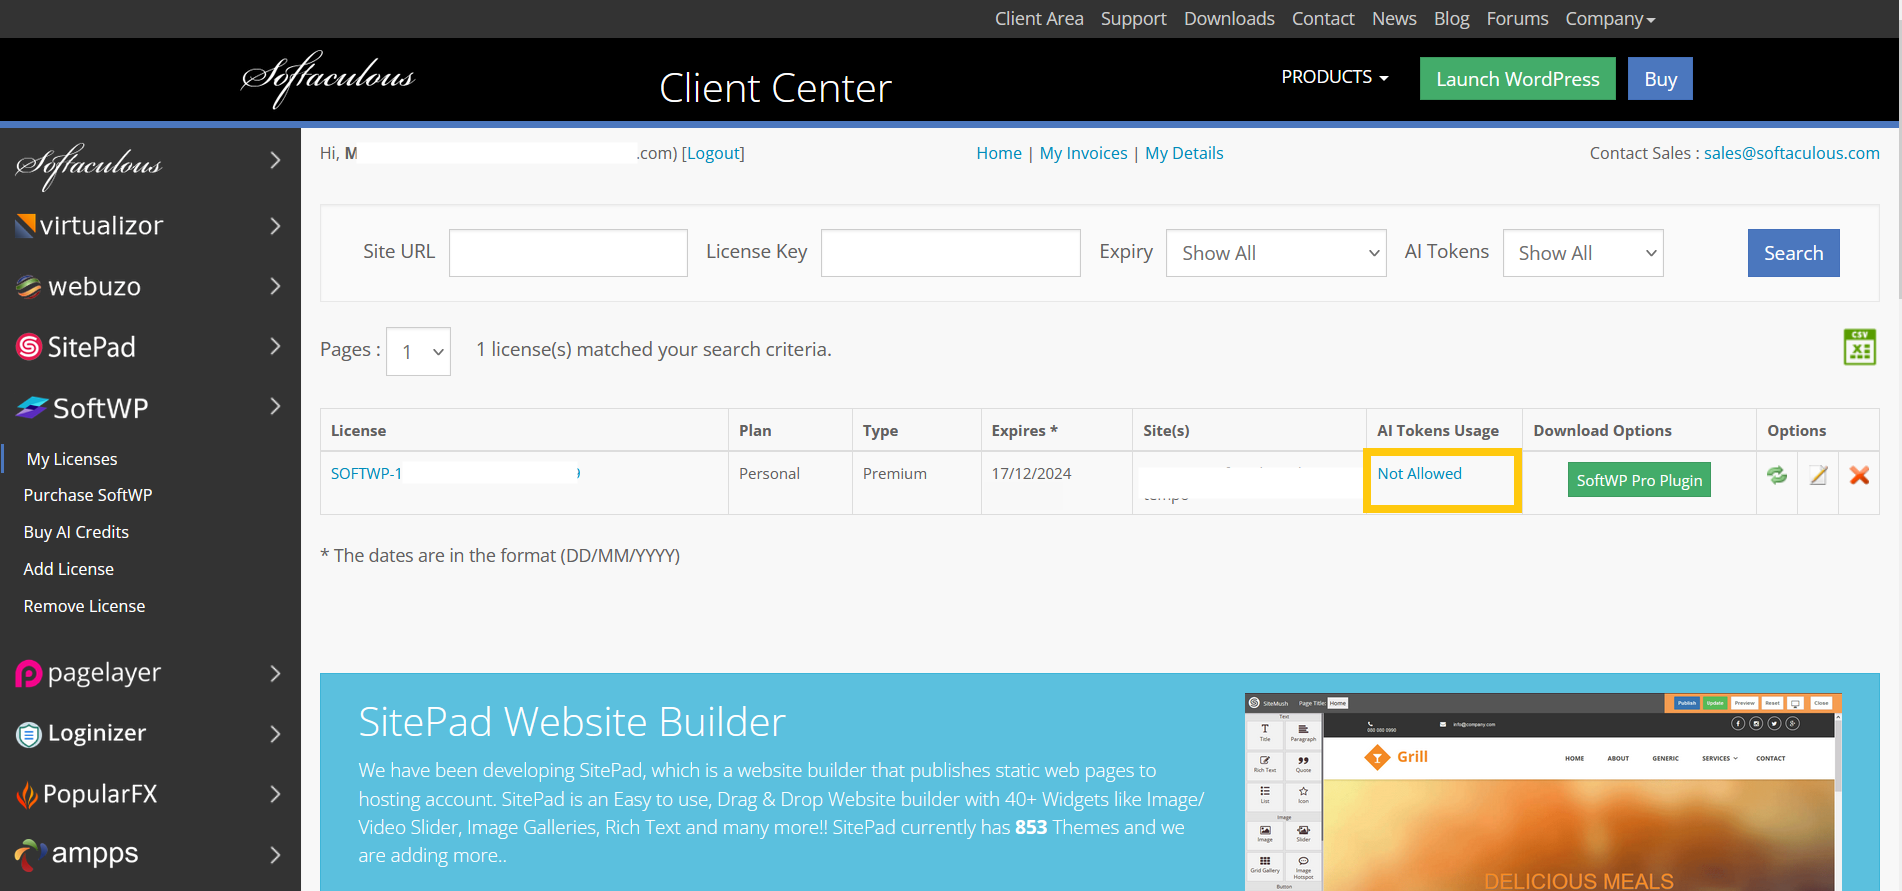
Task: Expand the SitePad sidebar chevron
Action: click(275, 346)
